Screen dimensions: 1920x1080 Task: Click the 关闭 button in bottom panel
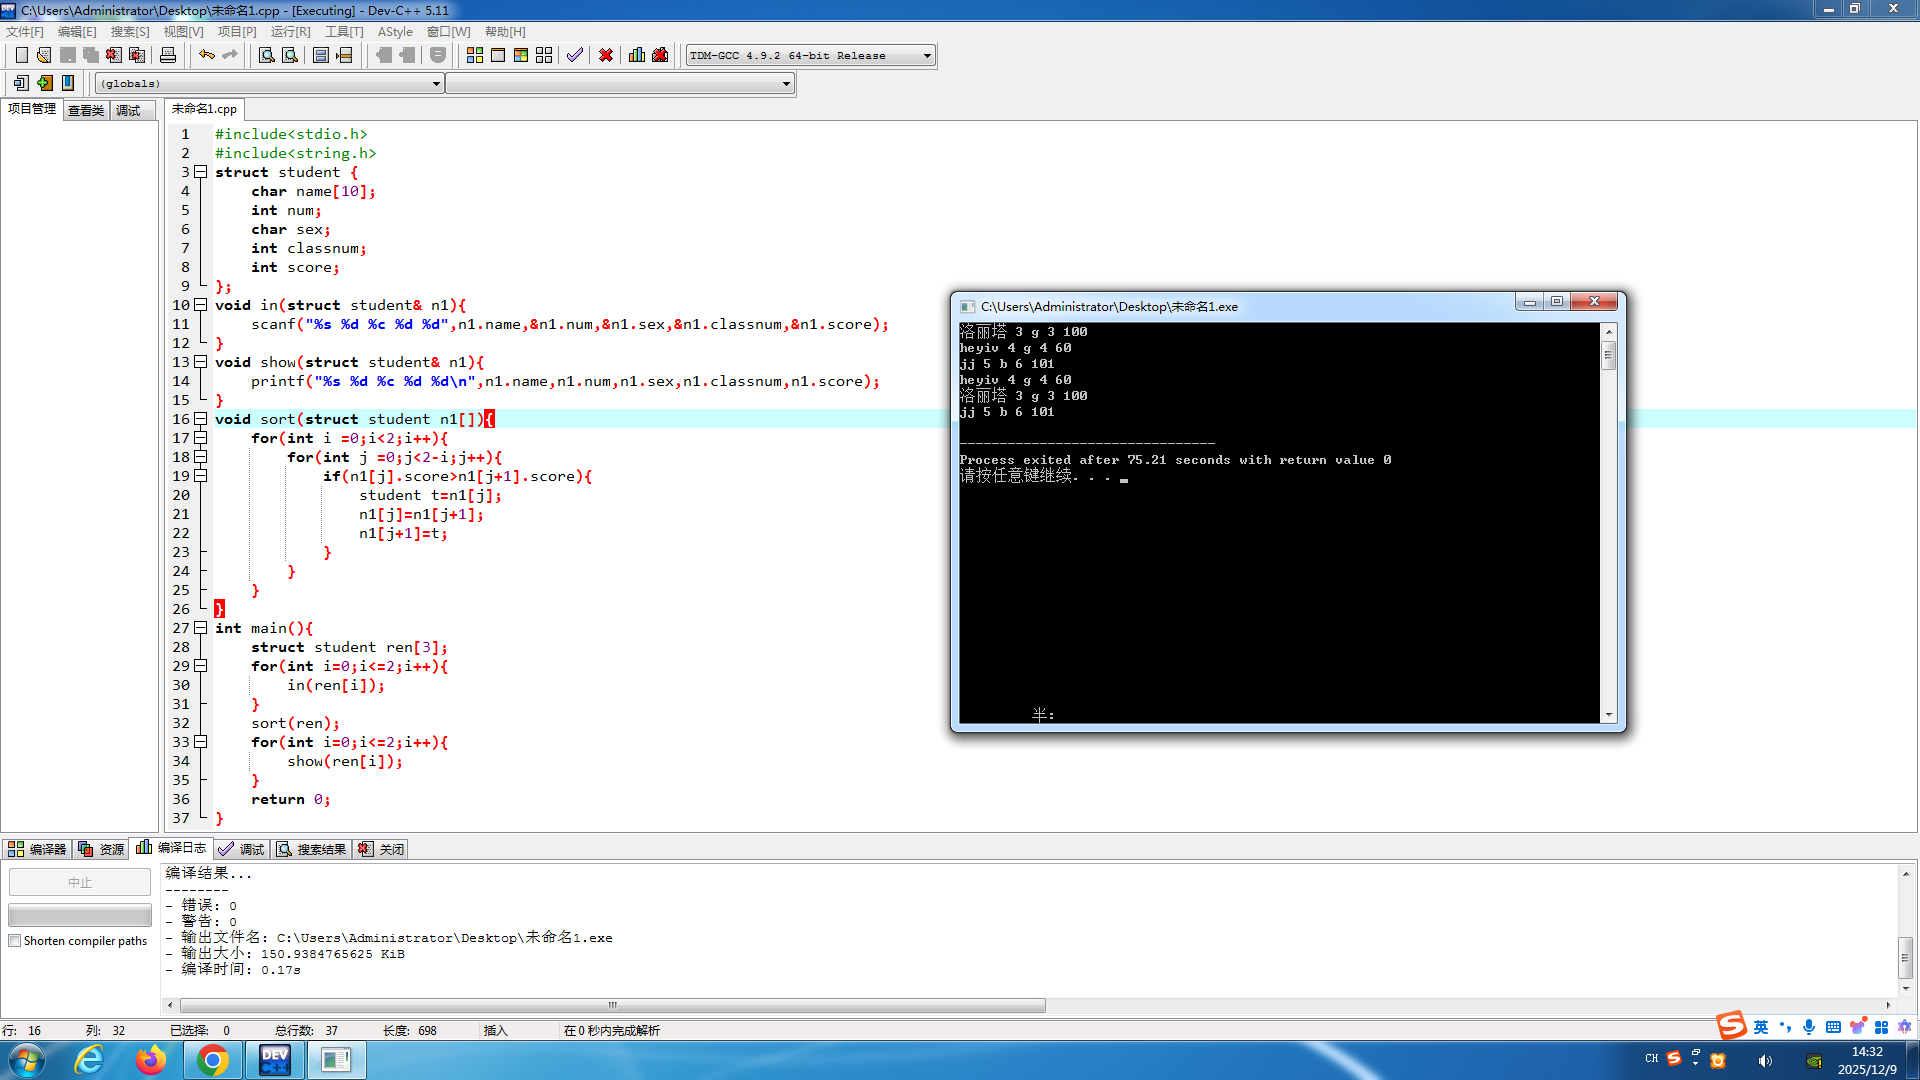point(381,849)
